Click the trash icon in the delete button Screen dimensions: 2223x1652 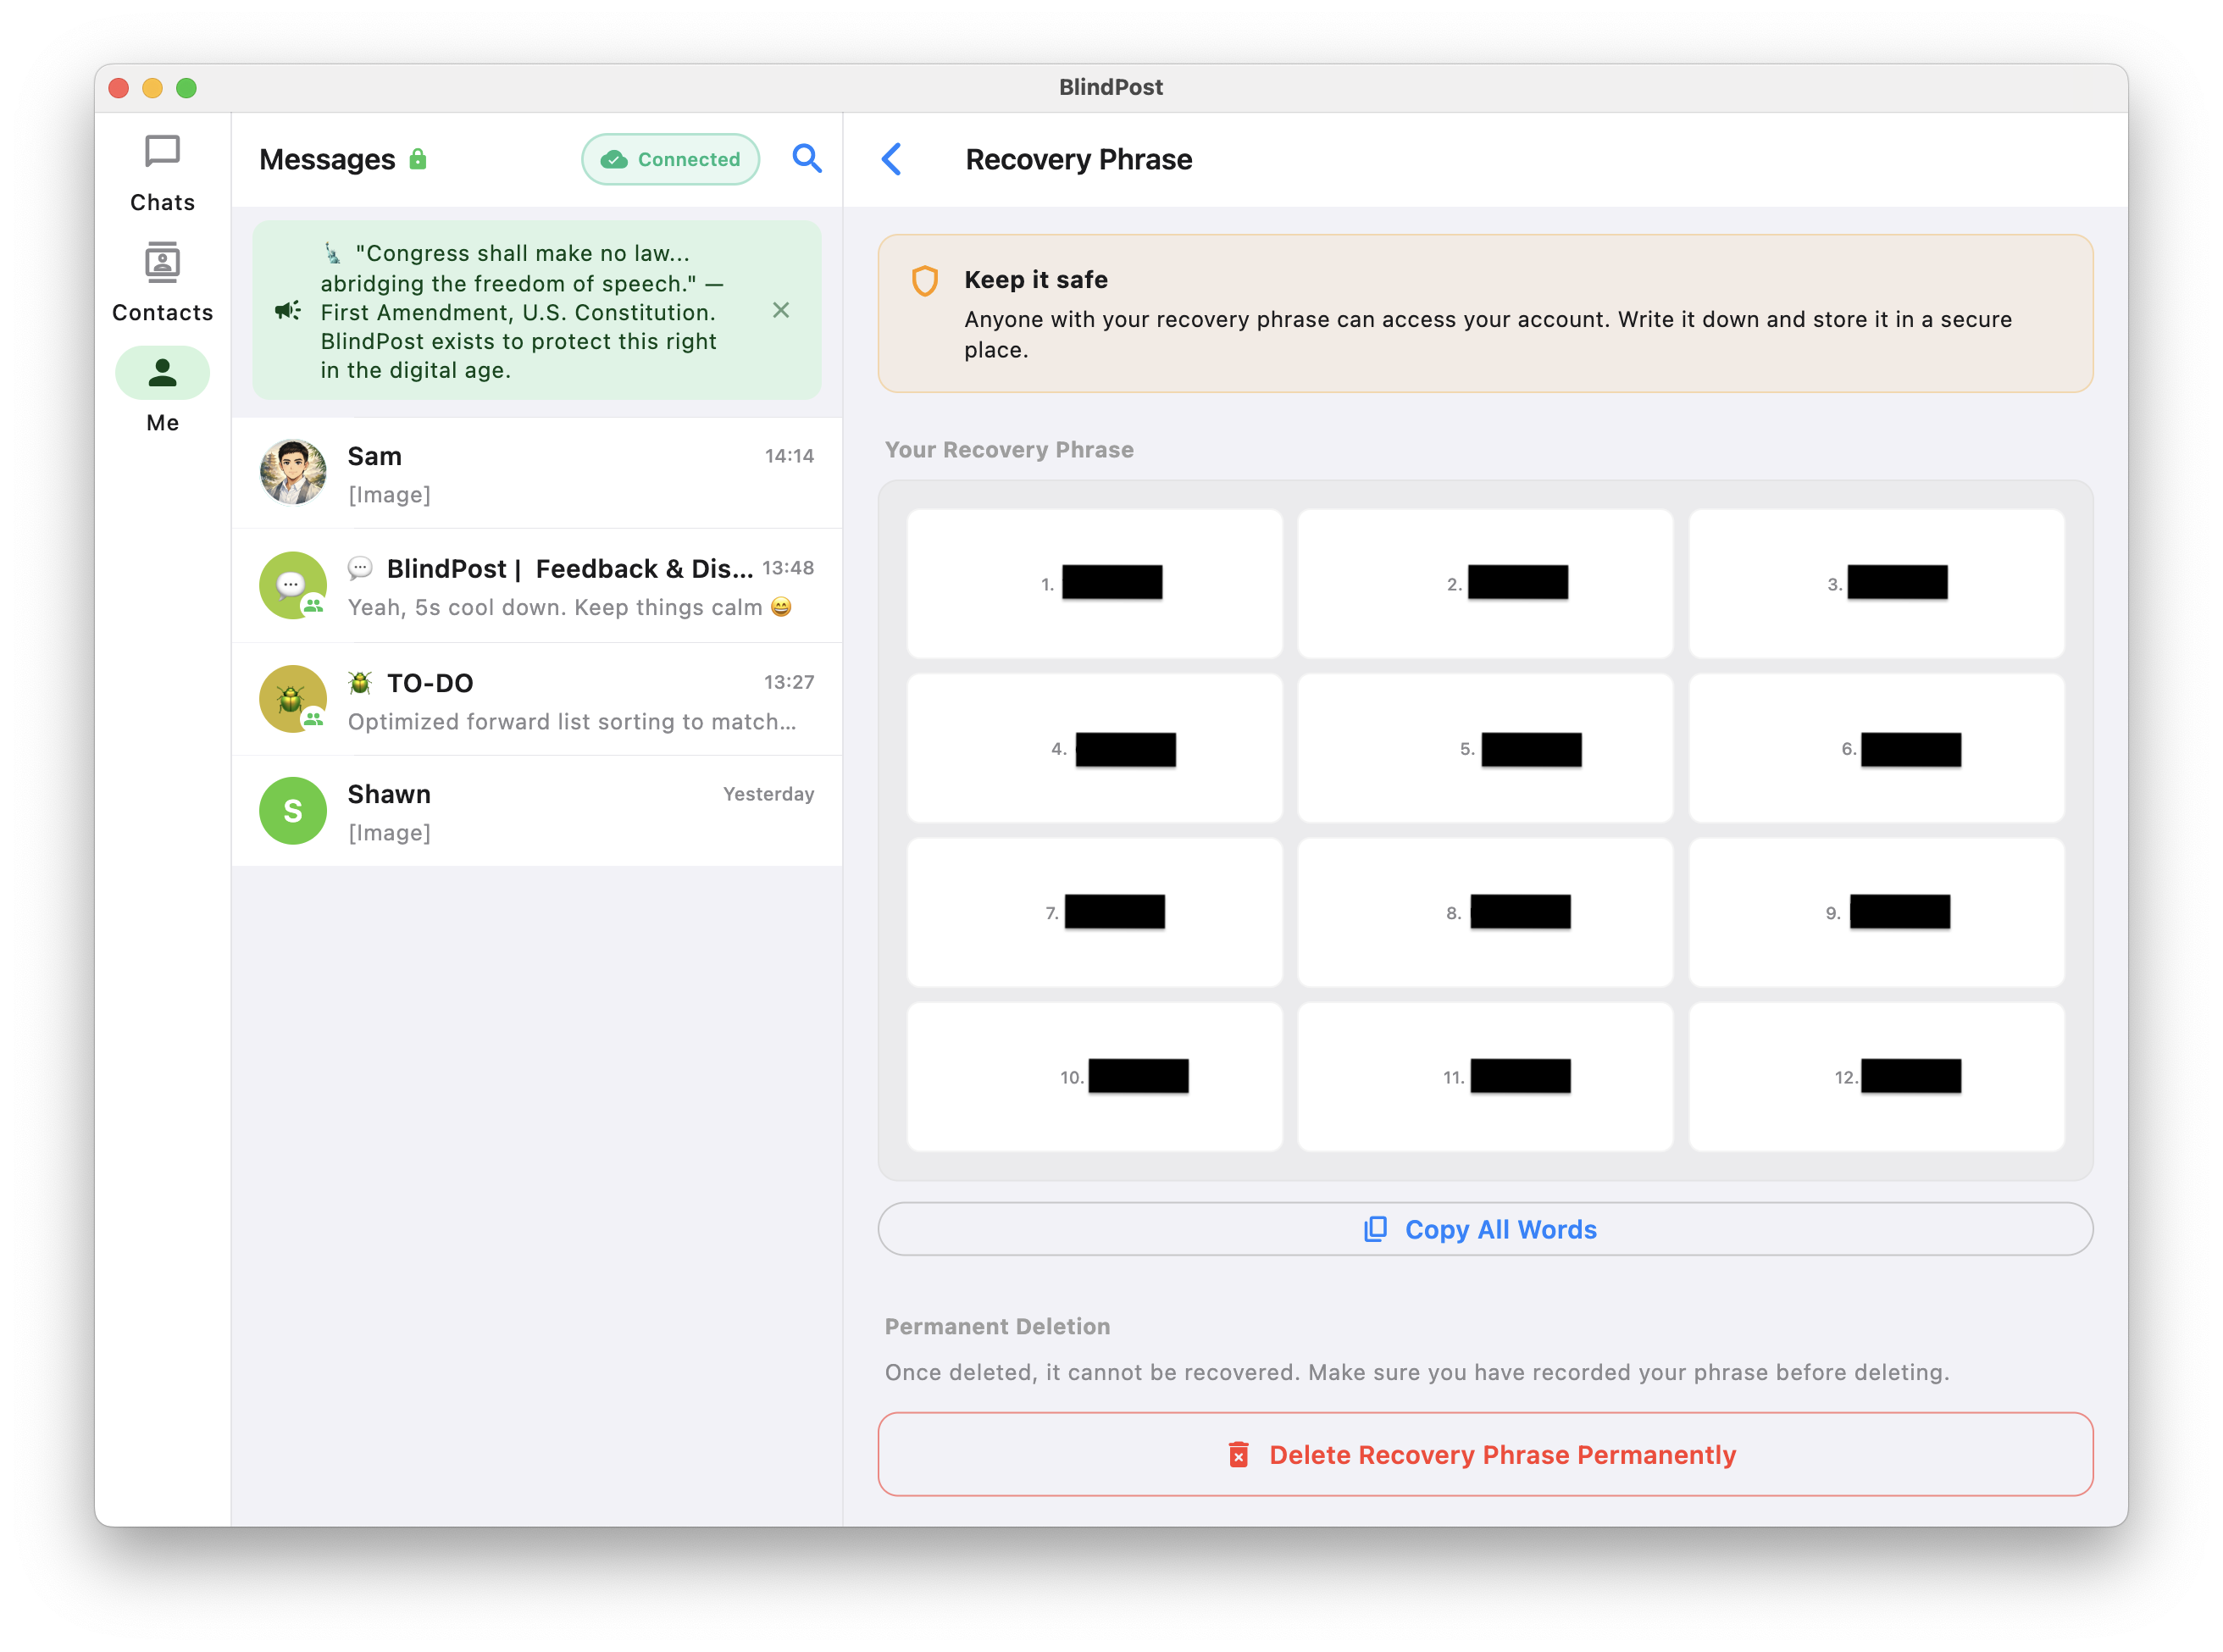click(1239, 1454)
